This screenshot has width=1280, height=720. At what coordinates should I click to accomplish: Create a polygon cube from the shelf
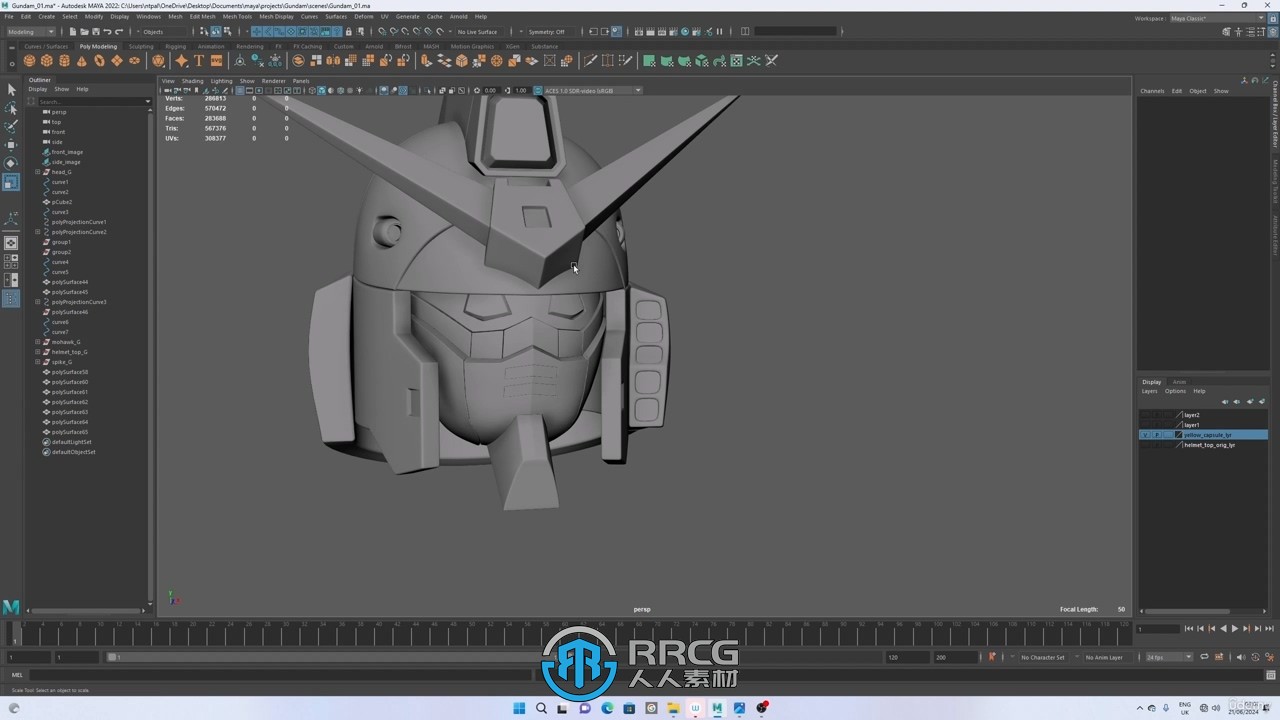tap(47, 61)
